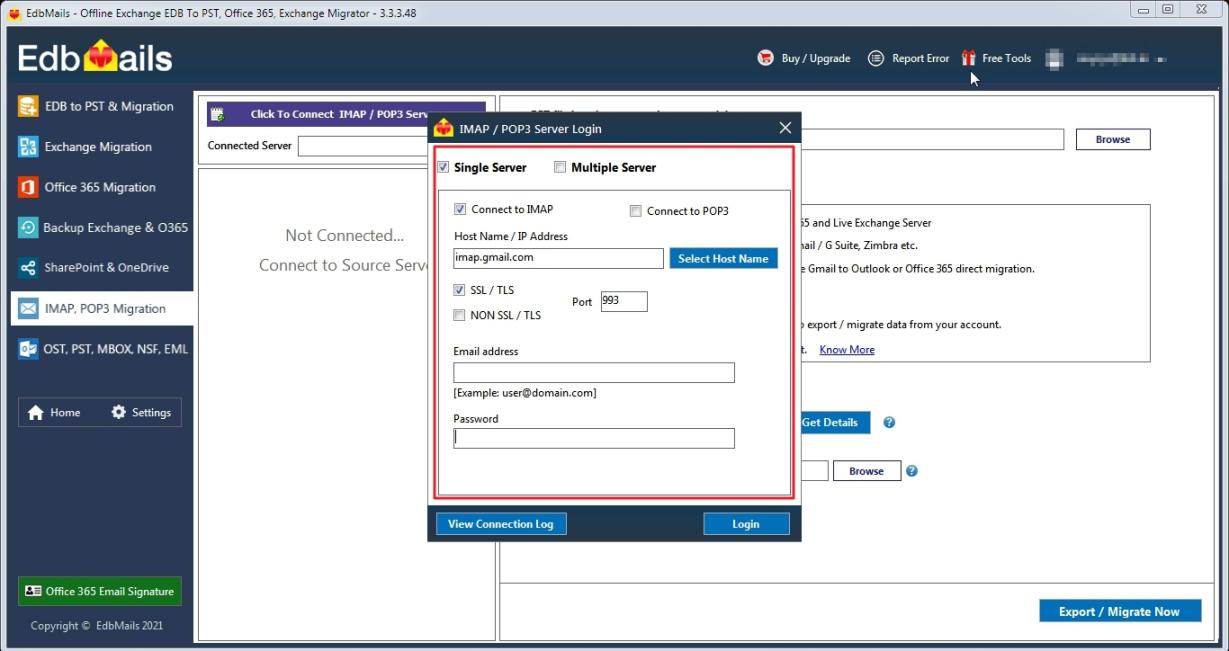Click lower Browse button beside help icon
Image resolution: width=1229 pixels, height=651 pixels.
(x=866, y=471)
